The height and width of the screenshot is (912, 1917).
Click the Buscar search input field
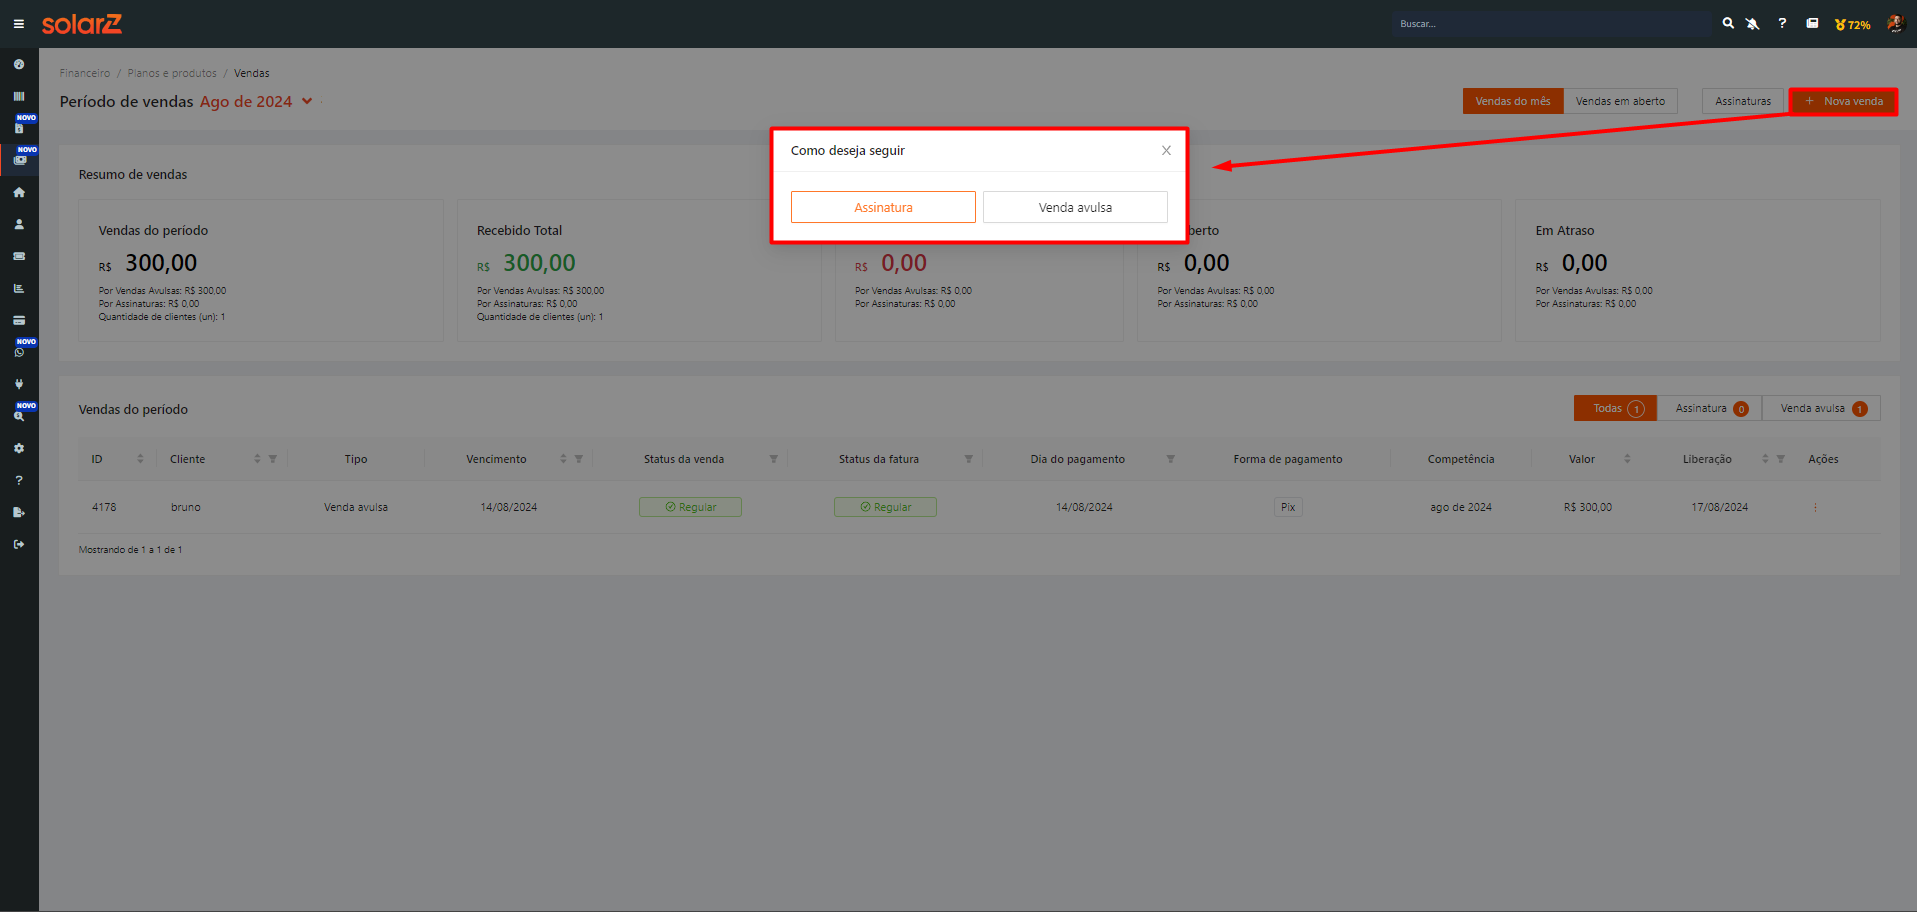tap(1550, 24)
